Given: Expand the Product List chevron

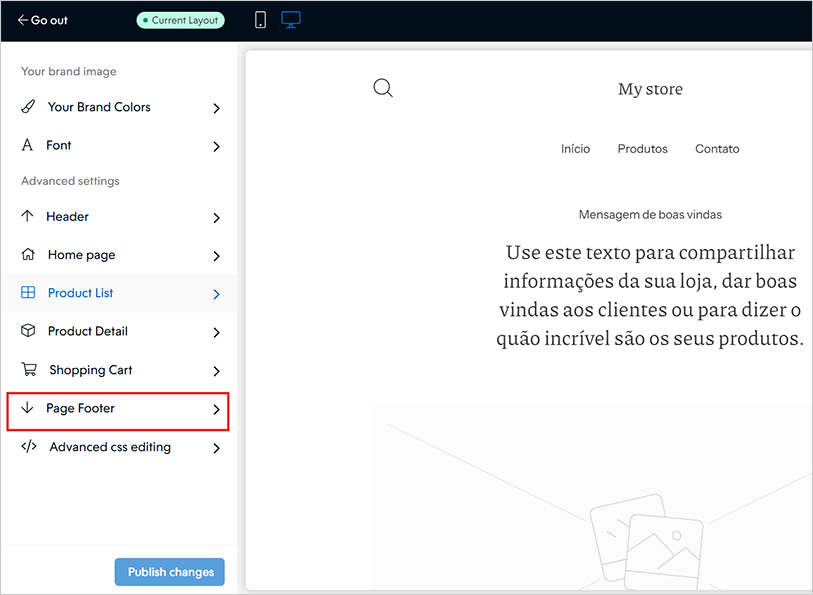Looking at the screenshot, I should (216, 294).
